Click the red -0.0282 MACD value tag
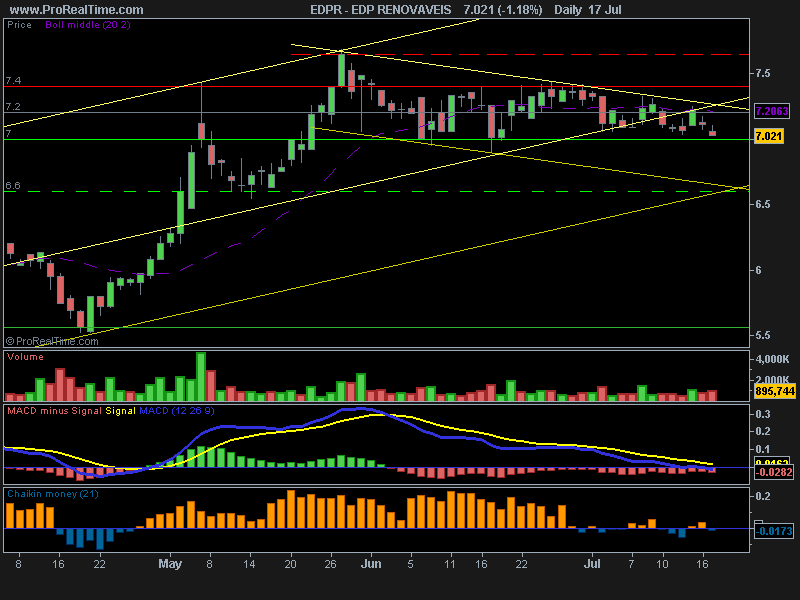Image resolution: width=800 pixels, height=600 pixels. pos(774,472)
